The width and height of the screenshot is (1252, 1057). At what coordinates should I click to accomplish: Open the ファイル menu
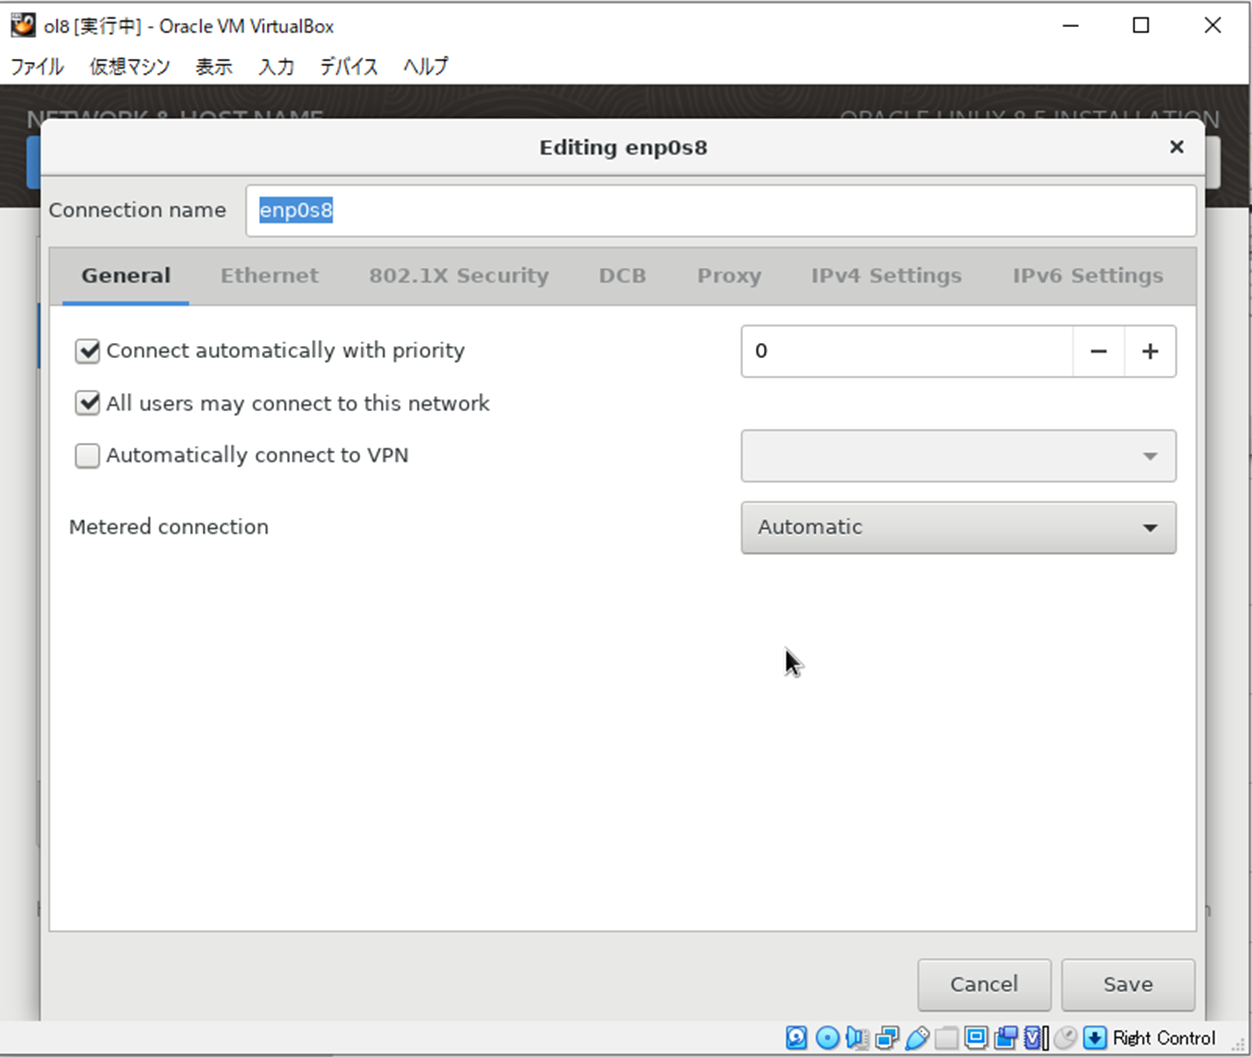pos(37,67)
